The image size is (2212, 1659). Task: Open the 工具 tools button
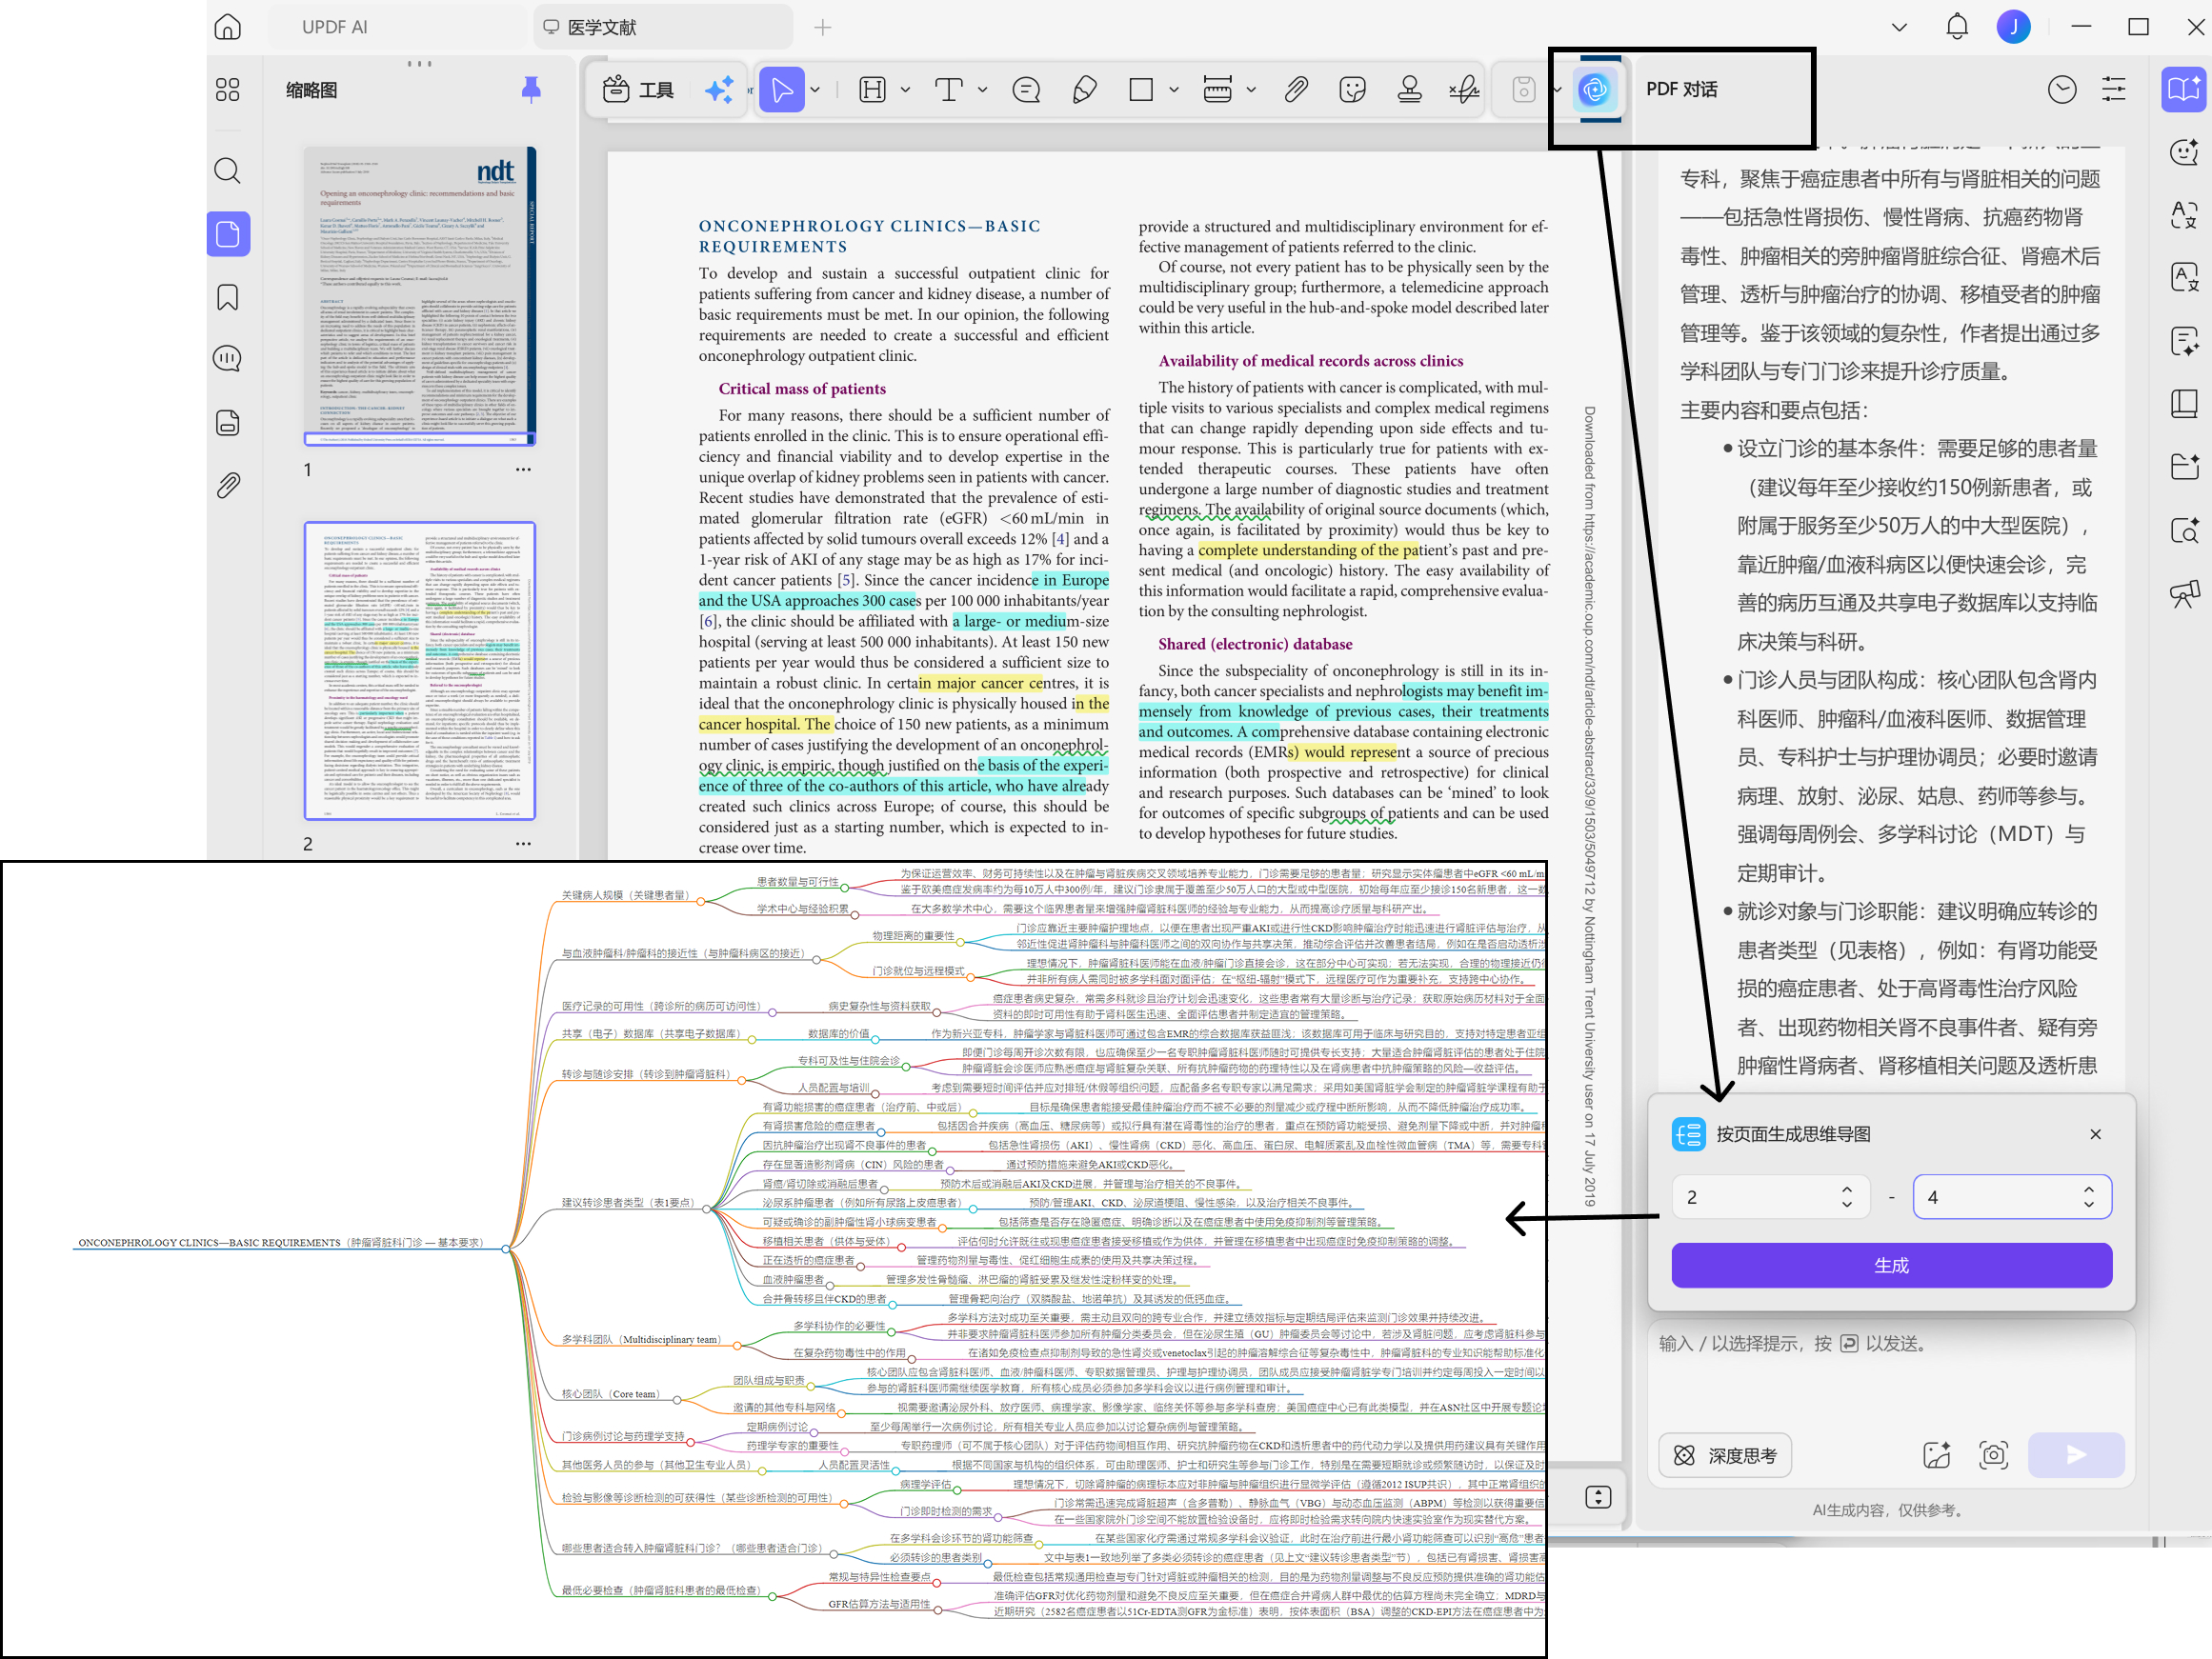[638, 90]
